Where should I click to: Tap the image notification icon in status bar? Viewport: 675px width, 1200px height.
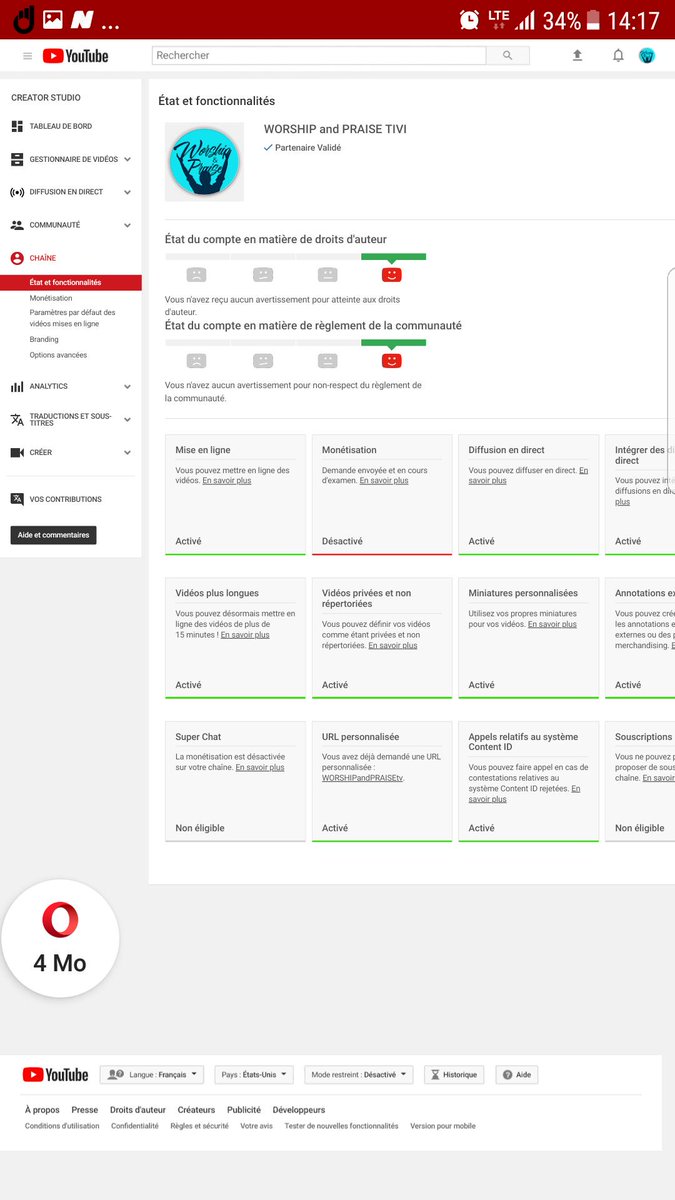(x=52, y=20)
